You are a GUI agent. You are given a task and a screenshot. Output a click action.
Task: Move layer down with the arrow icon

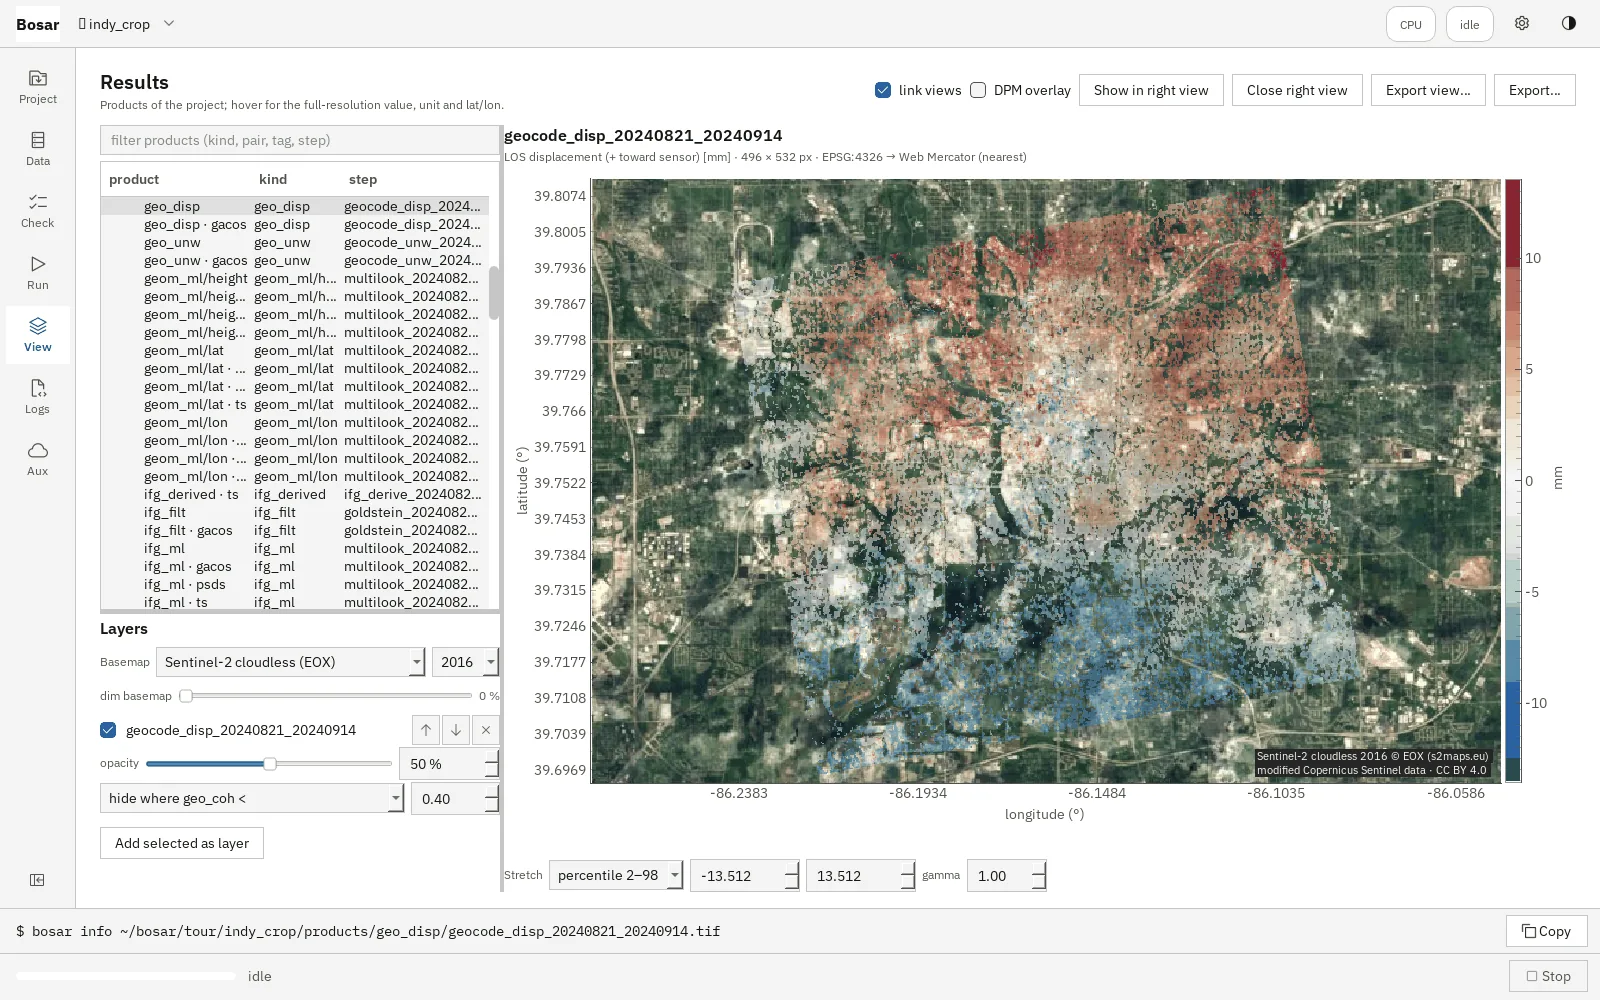456,730
